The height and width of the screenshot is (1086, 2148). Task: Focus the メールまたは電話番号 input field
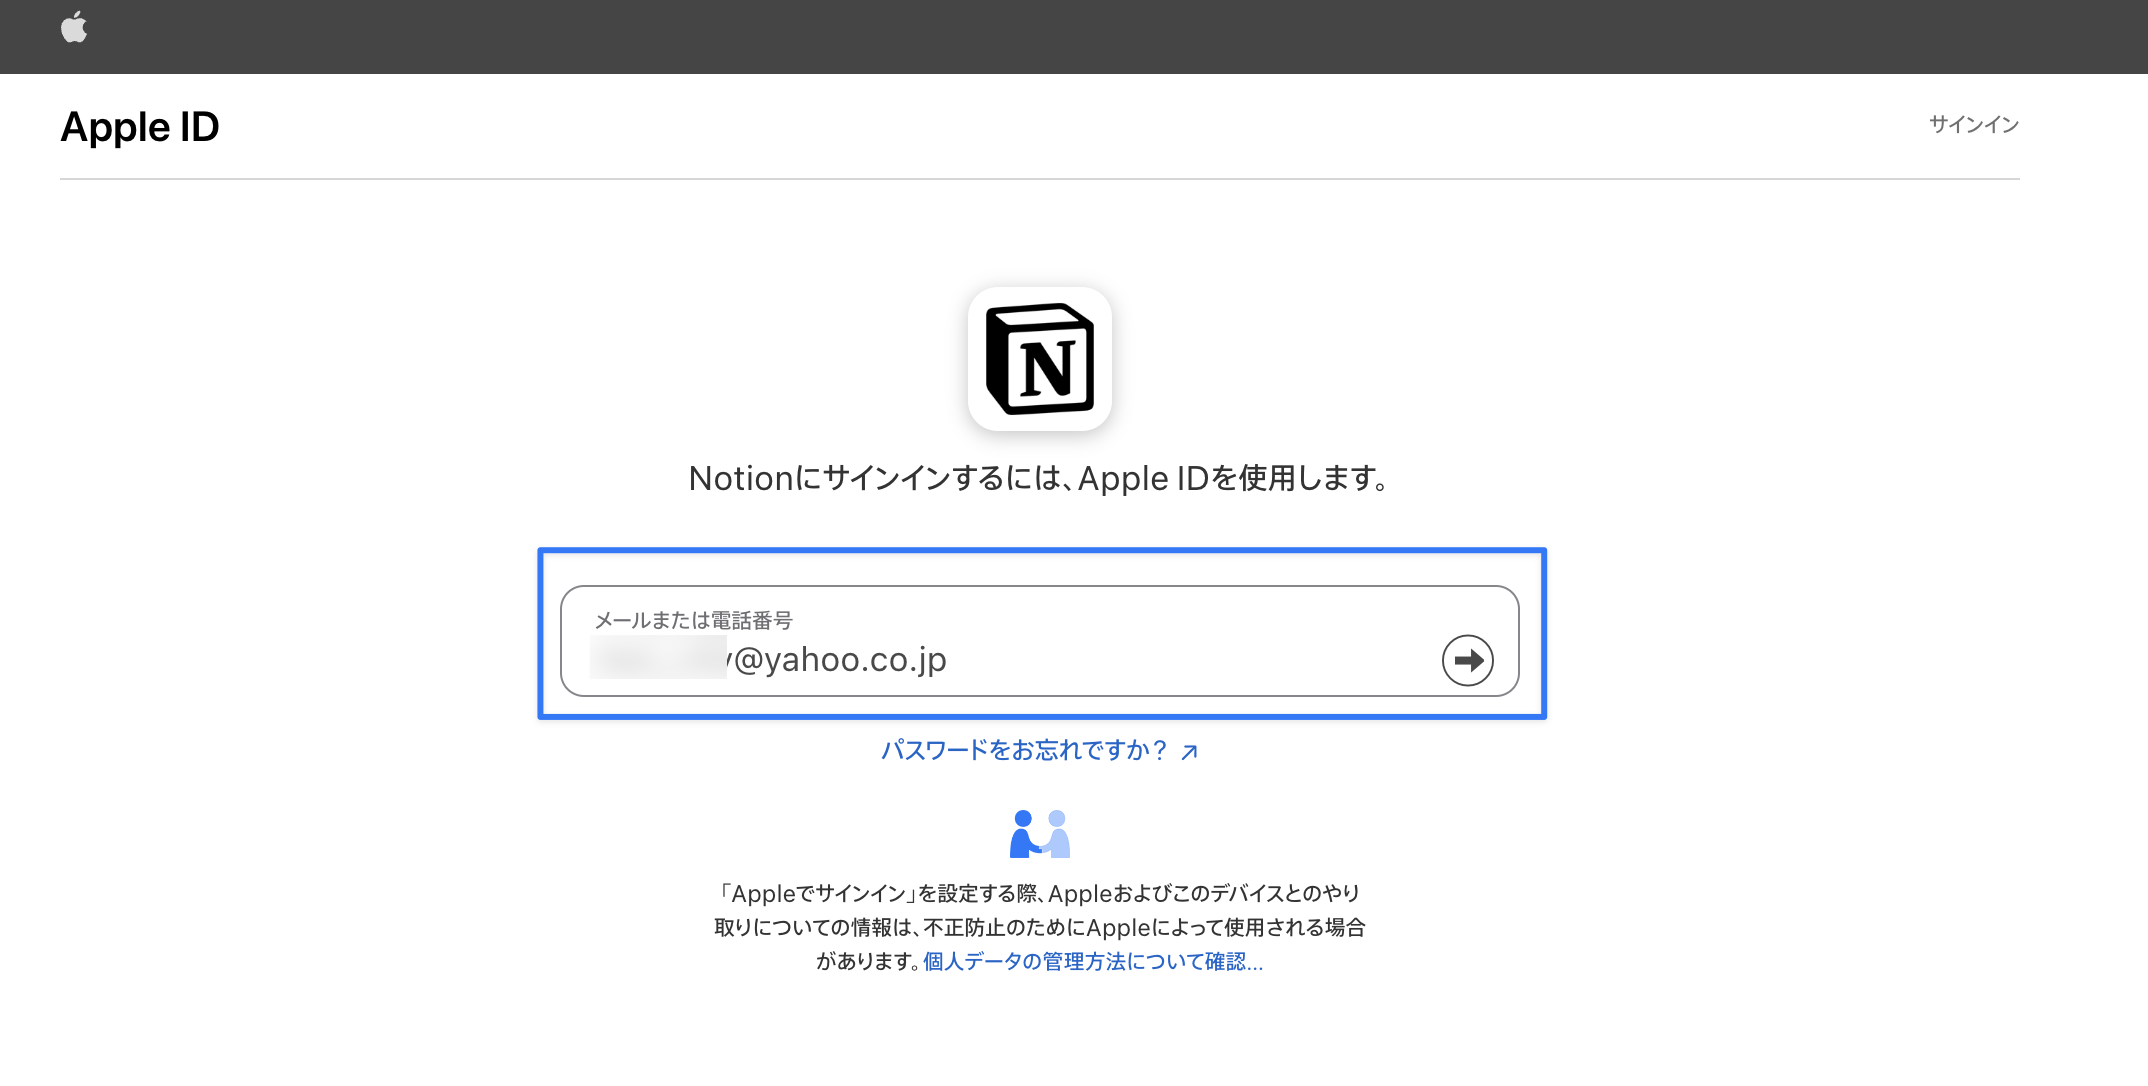1040,641
